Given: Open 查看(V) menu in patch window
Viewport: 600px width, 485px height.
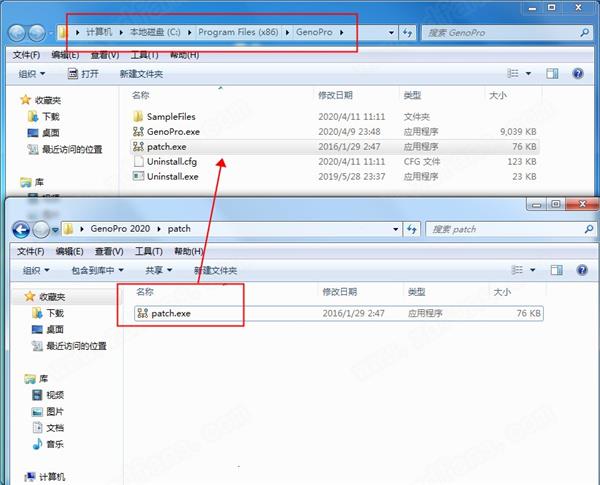Looking at the screenshot, I should (109, 251).
